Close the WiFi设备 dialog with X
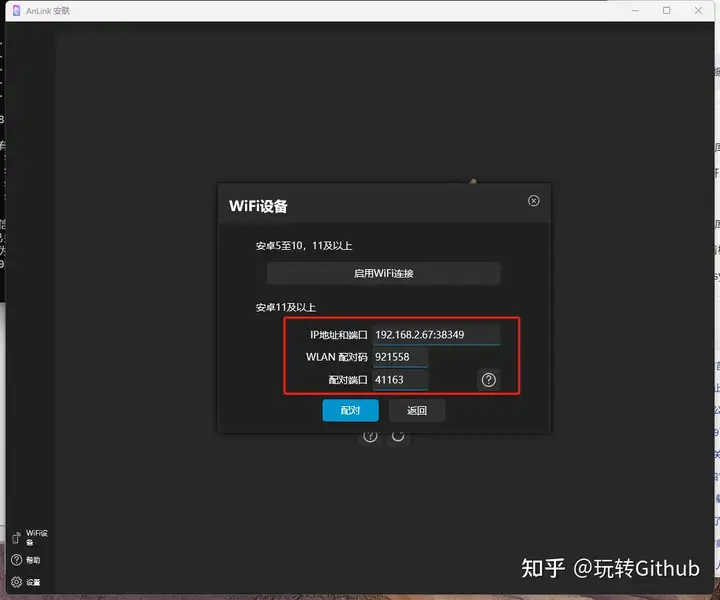The height and width of the screenshot is (600, 720). click(x=533, y=201)
